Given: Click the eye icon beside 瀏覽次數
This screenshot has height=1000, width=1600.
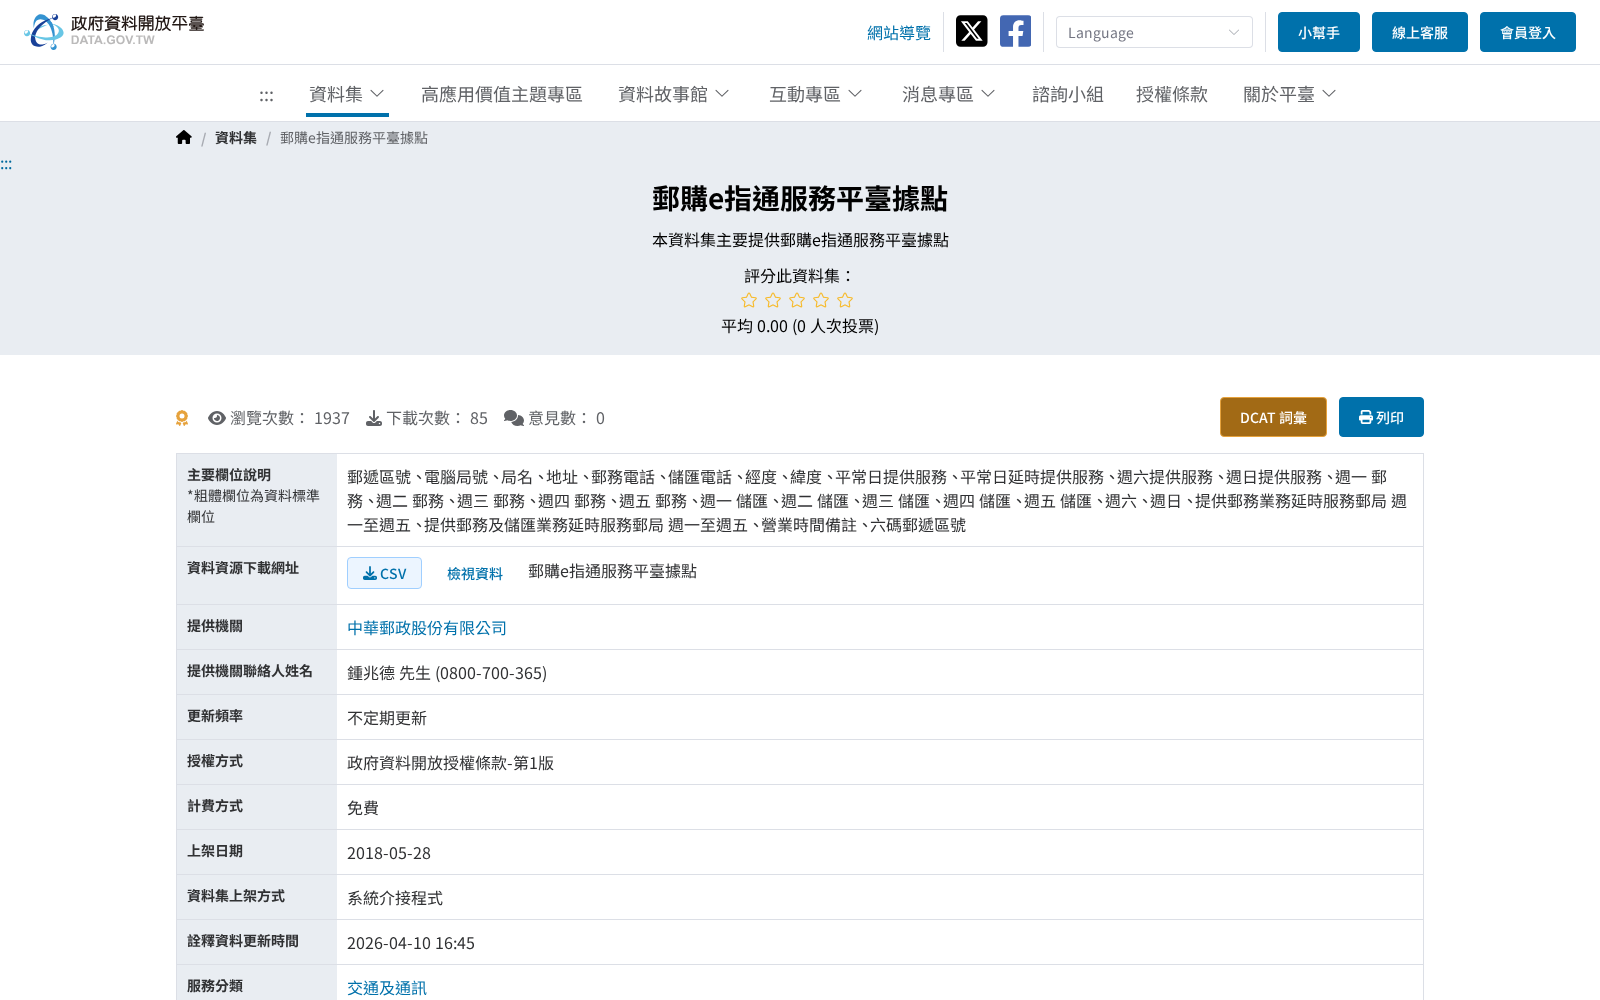Looking at the screenshot, I should (x=216, y=418).
